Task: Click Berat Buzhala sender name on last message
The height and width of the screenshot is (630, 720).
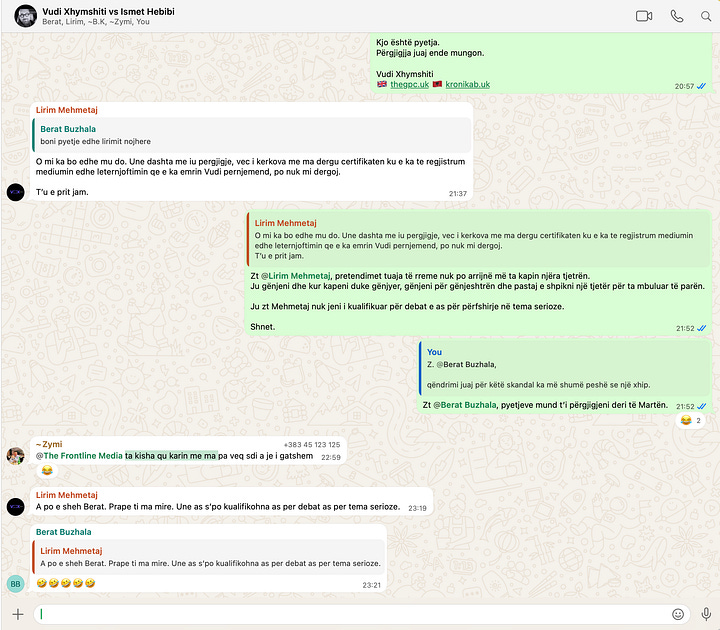Action: pyautogui.click(x=63, y=532)
